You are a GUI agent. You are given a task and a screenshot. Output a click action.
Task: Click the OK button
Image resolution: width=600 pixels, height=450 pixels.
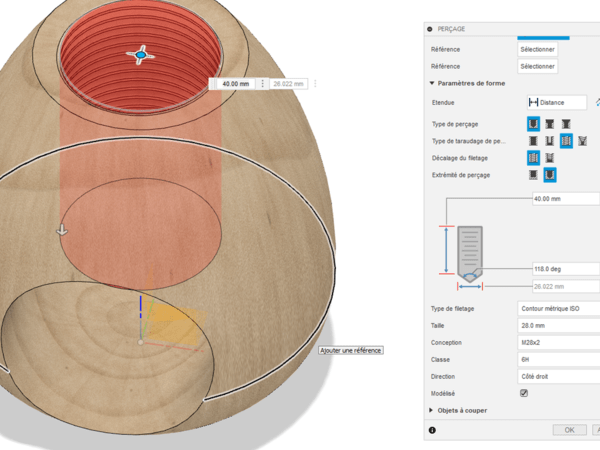(569, 430)
